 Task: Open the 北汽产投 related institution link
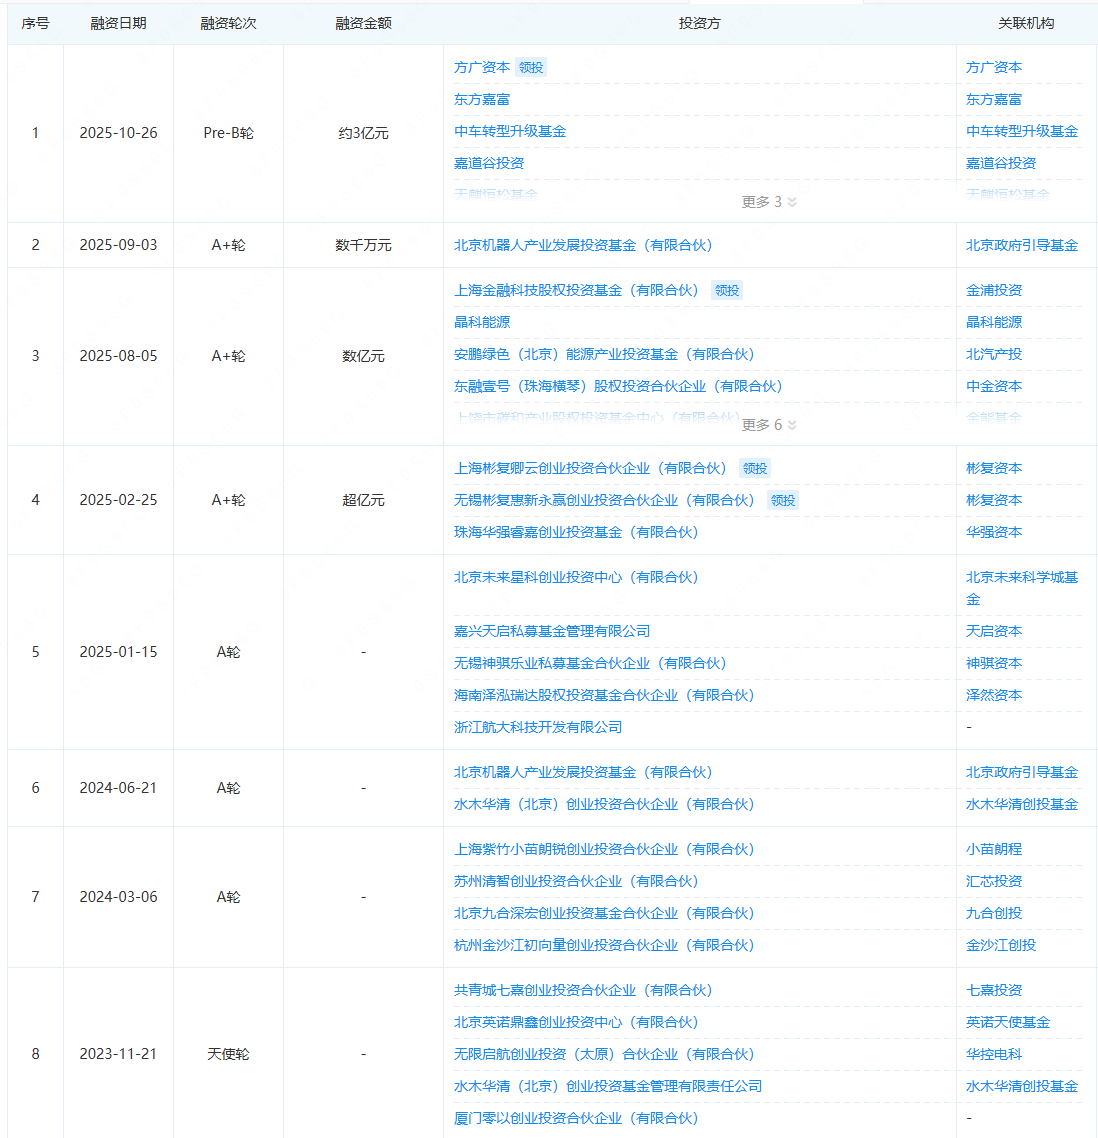tap(993, 354)
